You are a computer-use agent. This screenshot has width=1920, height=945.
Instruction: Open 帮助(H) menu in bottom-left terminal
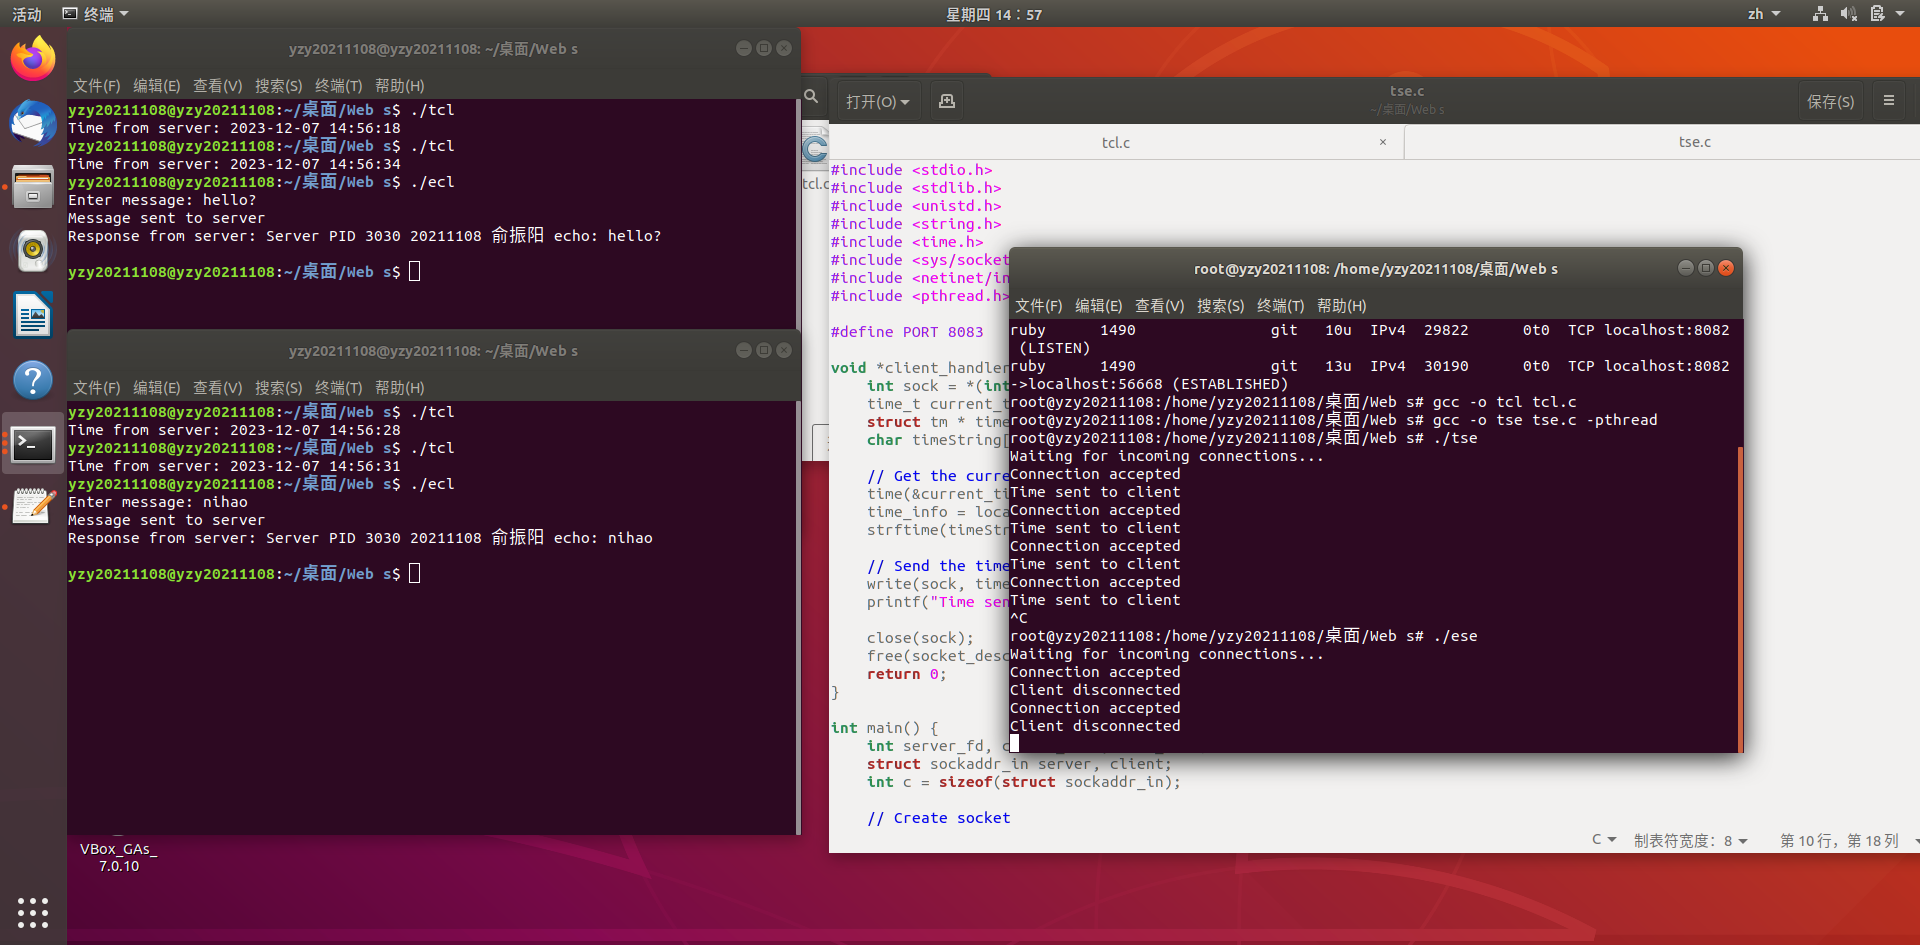(400, 388)
